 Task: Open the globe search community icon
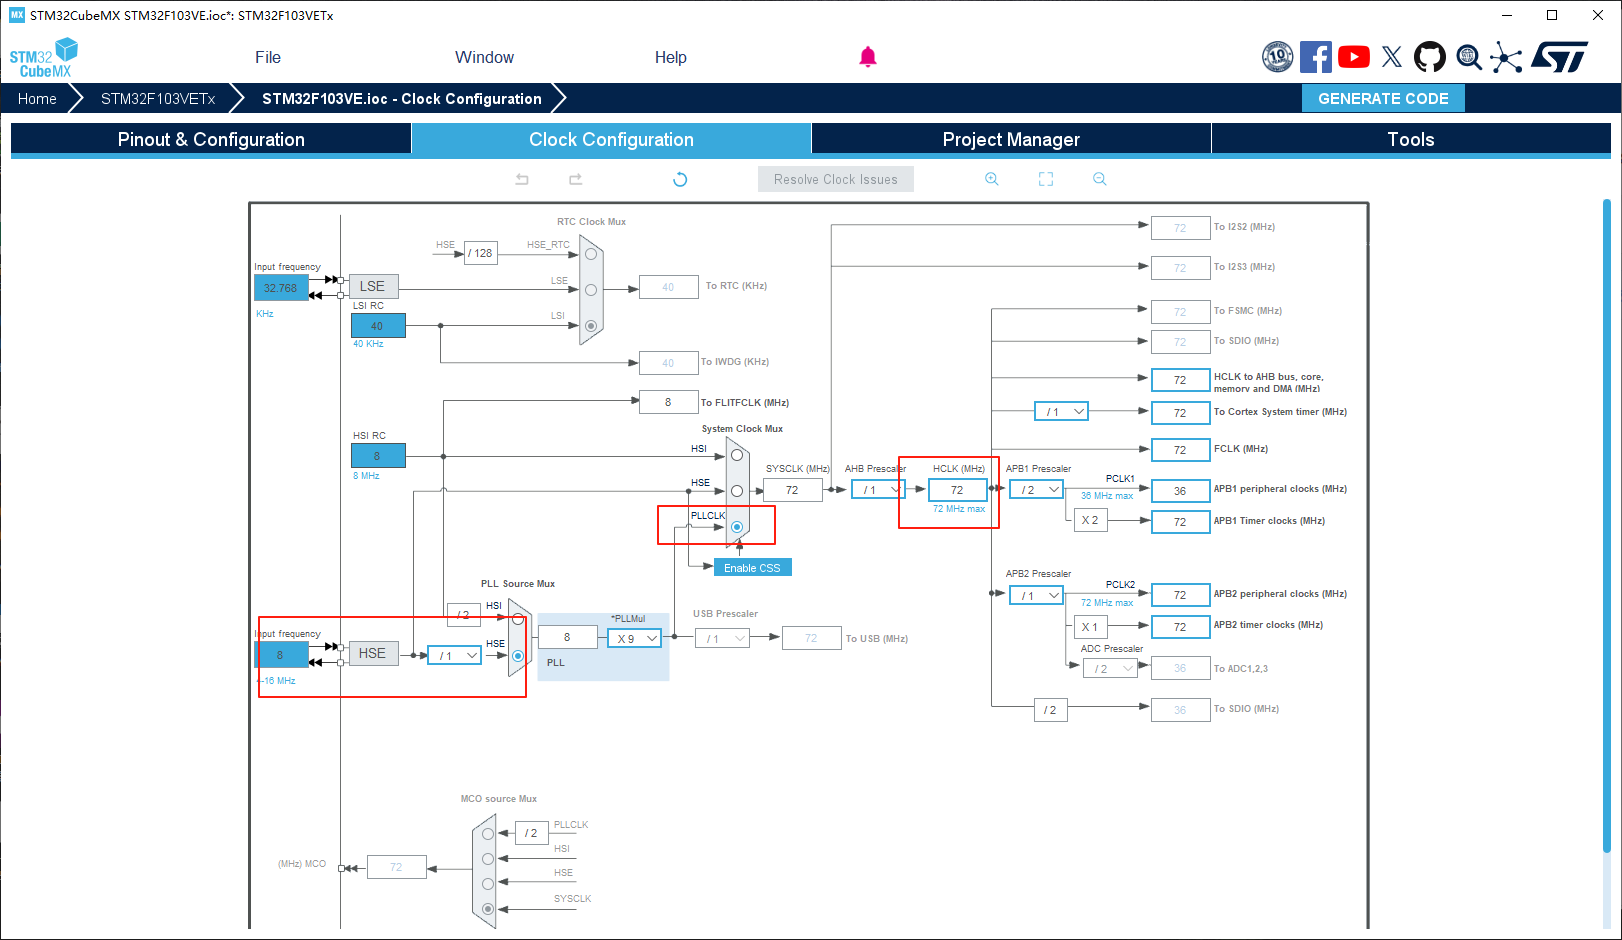tap(1469, 57)
